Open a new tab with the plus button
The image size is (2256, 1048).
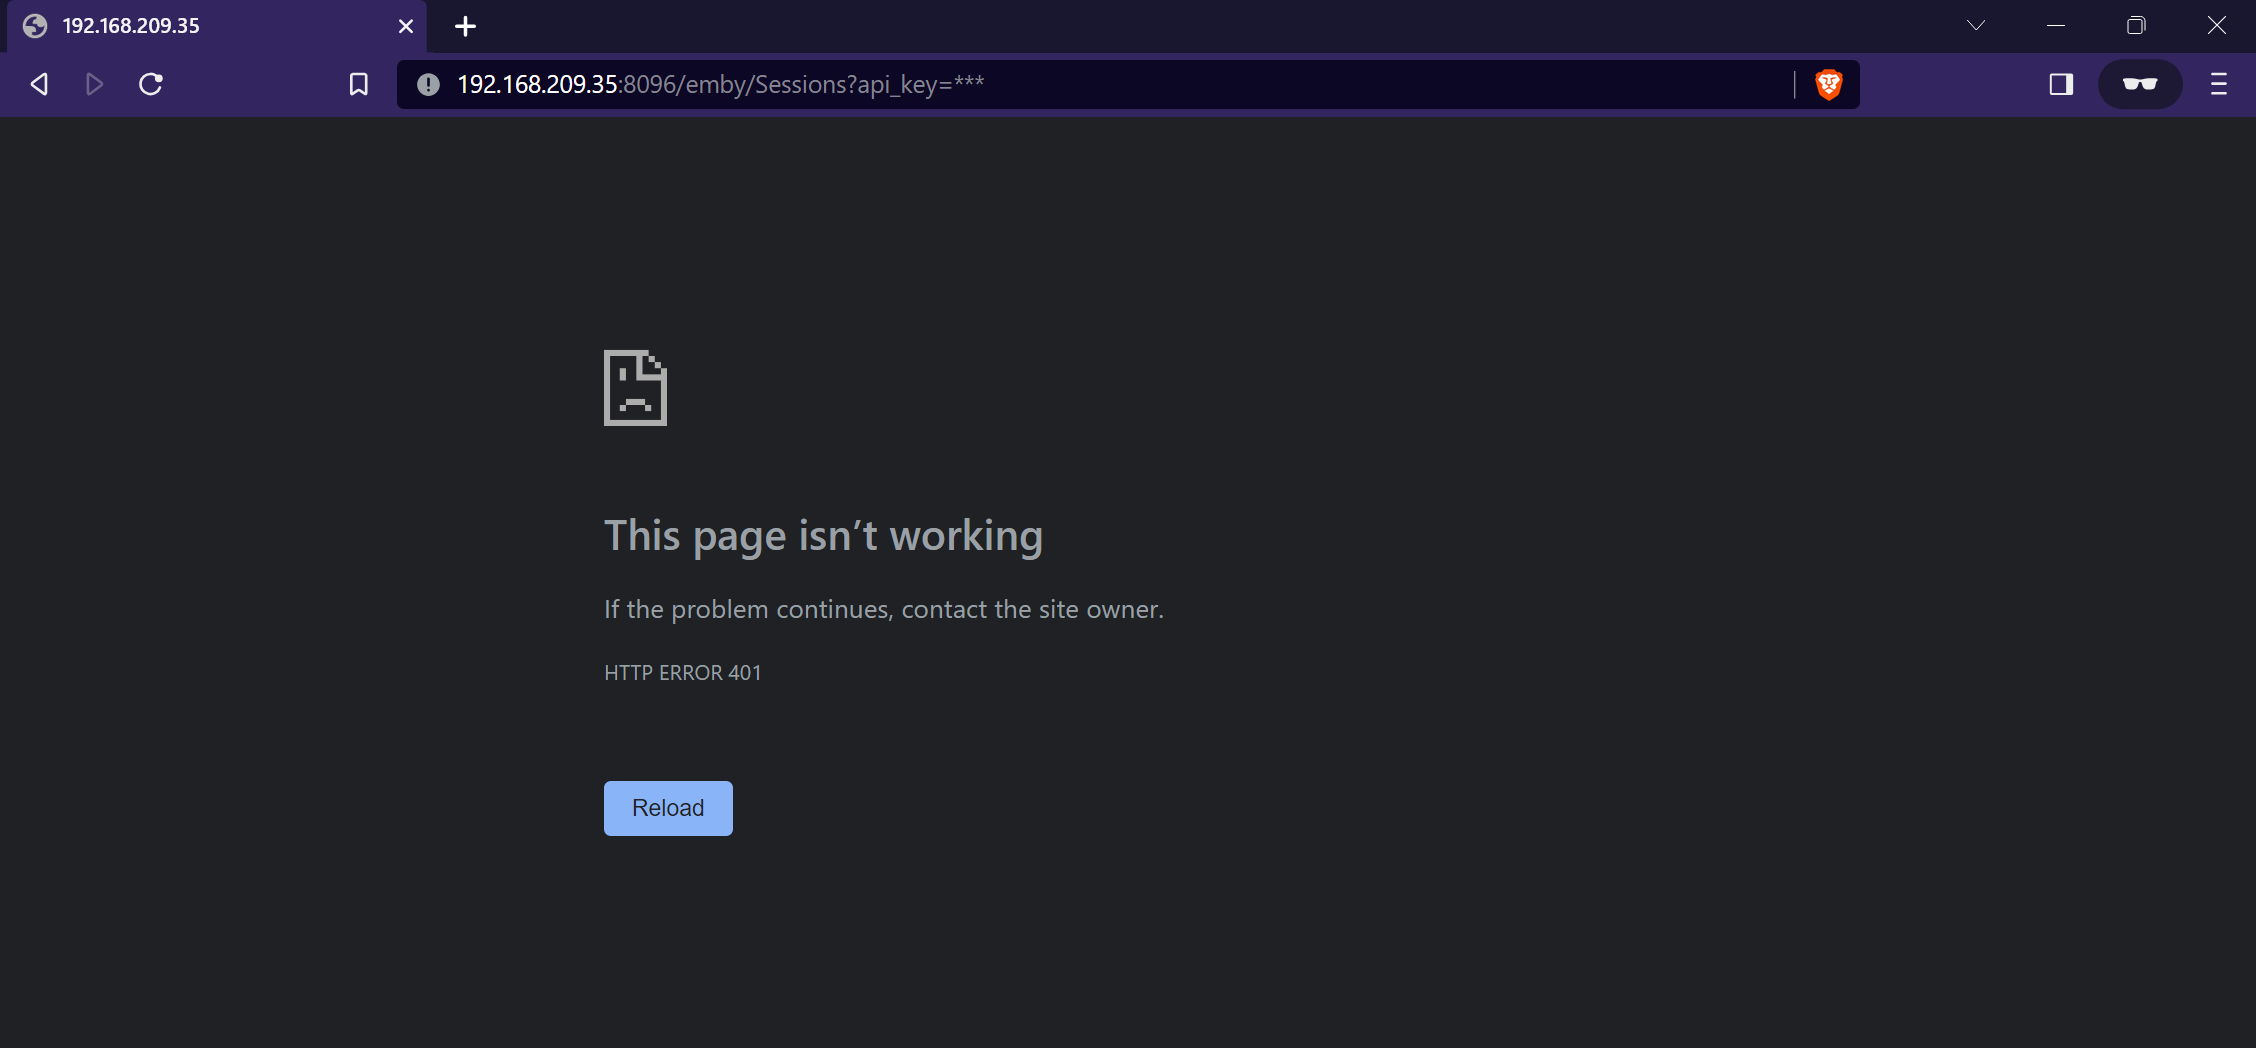[x=464, y=26]
